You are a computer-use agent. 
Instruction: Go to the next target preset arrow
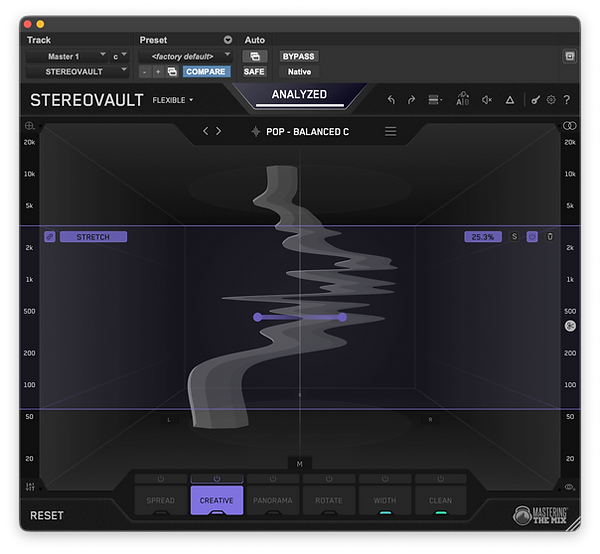coord(218,131)
